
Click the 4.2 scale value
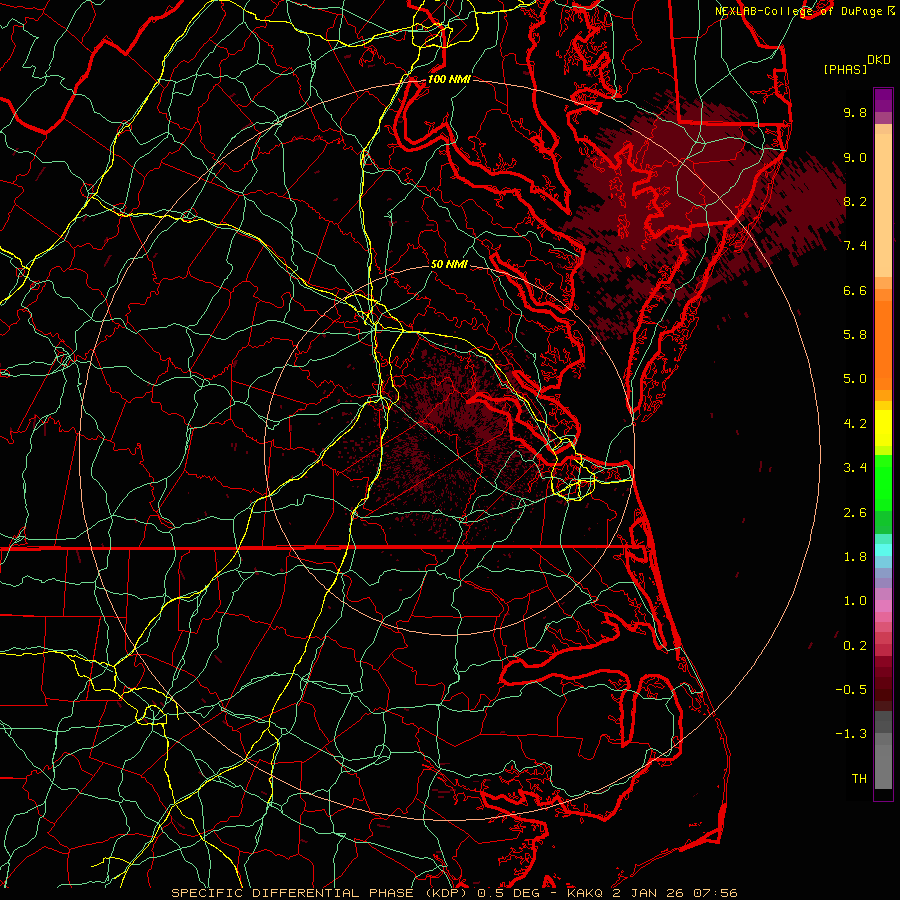click(x=855, y=424)
